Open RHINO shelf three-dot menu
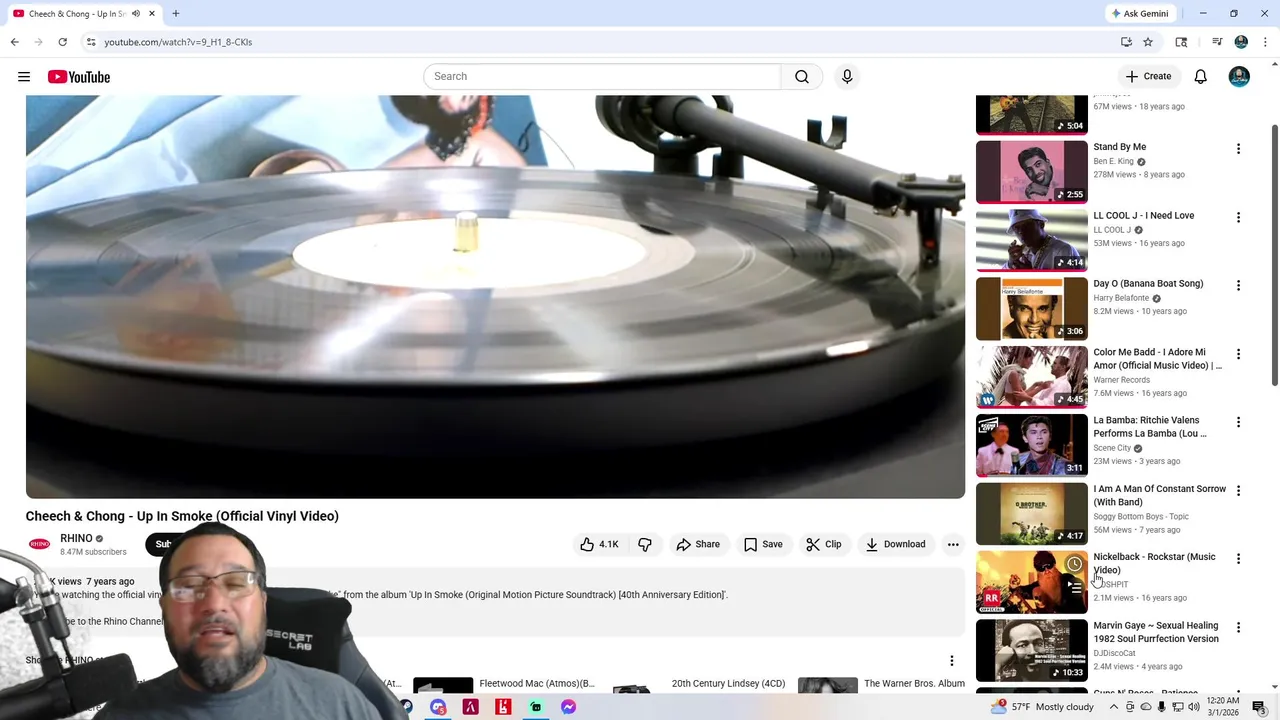This screenshot has height=720, width=1280. coord(952,661)
